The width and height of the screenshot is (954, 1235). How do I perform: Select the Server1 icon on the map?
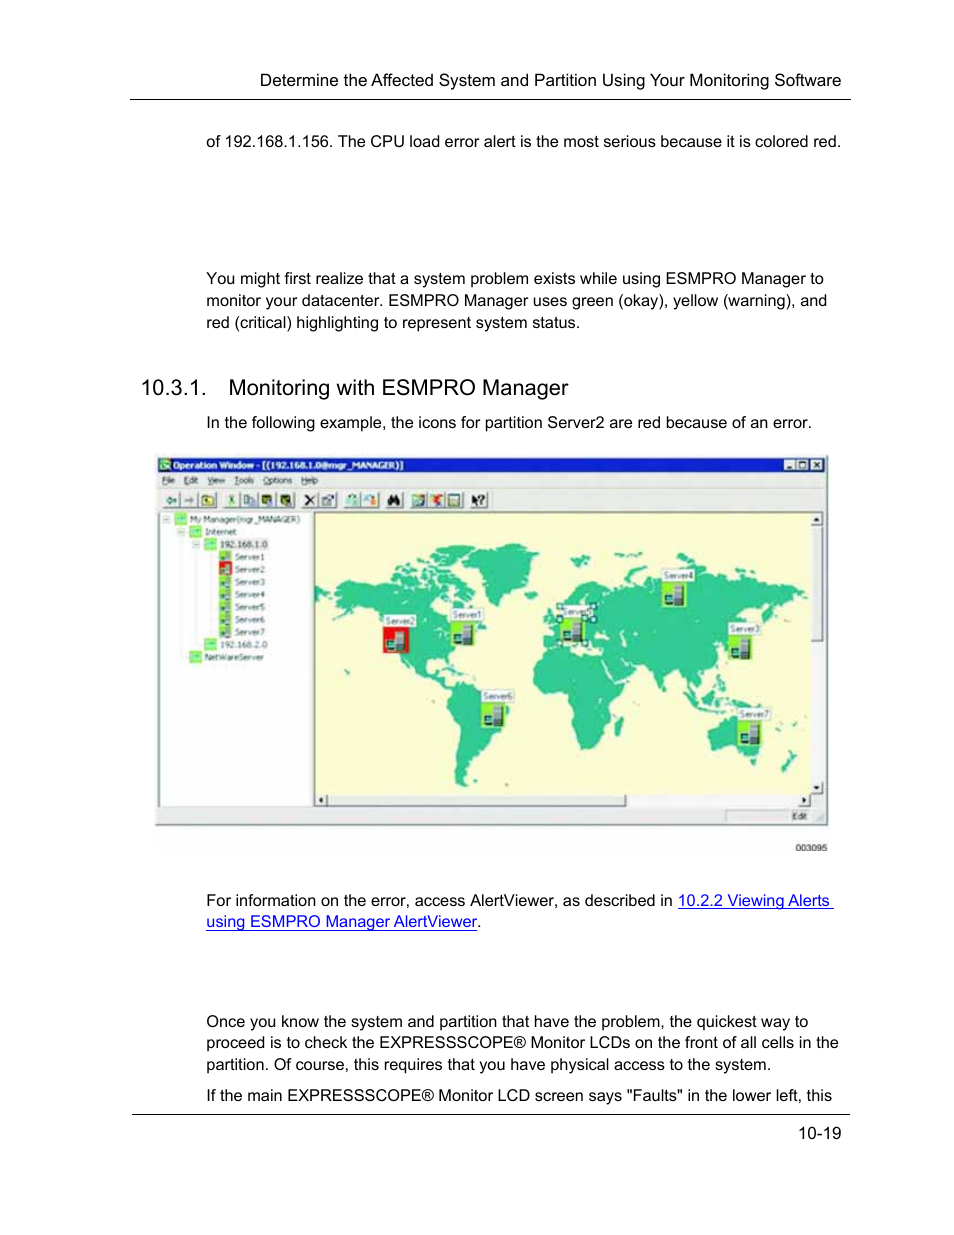(x=463, y=633)
